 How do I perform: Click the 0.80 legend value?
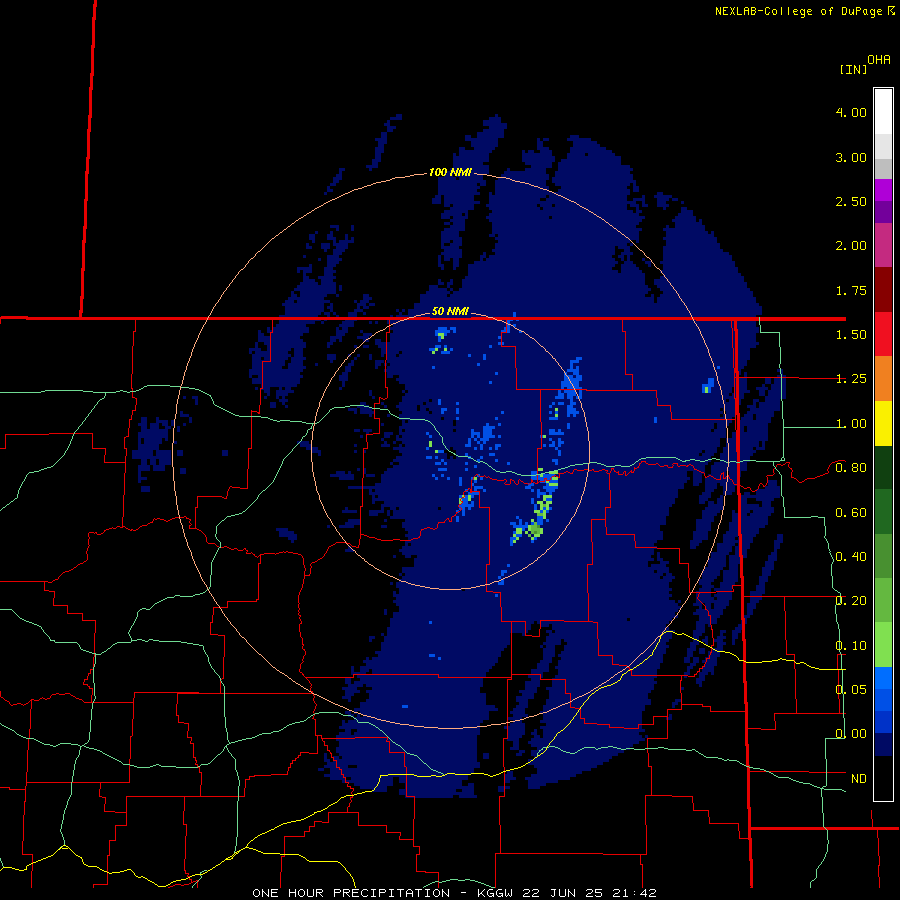851,468
